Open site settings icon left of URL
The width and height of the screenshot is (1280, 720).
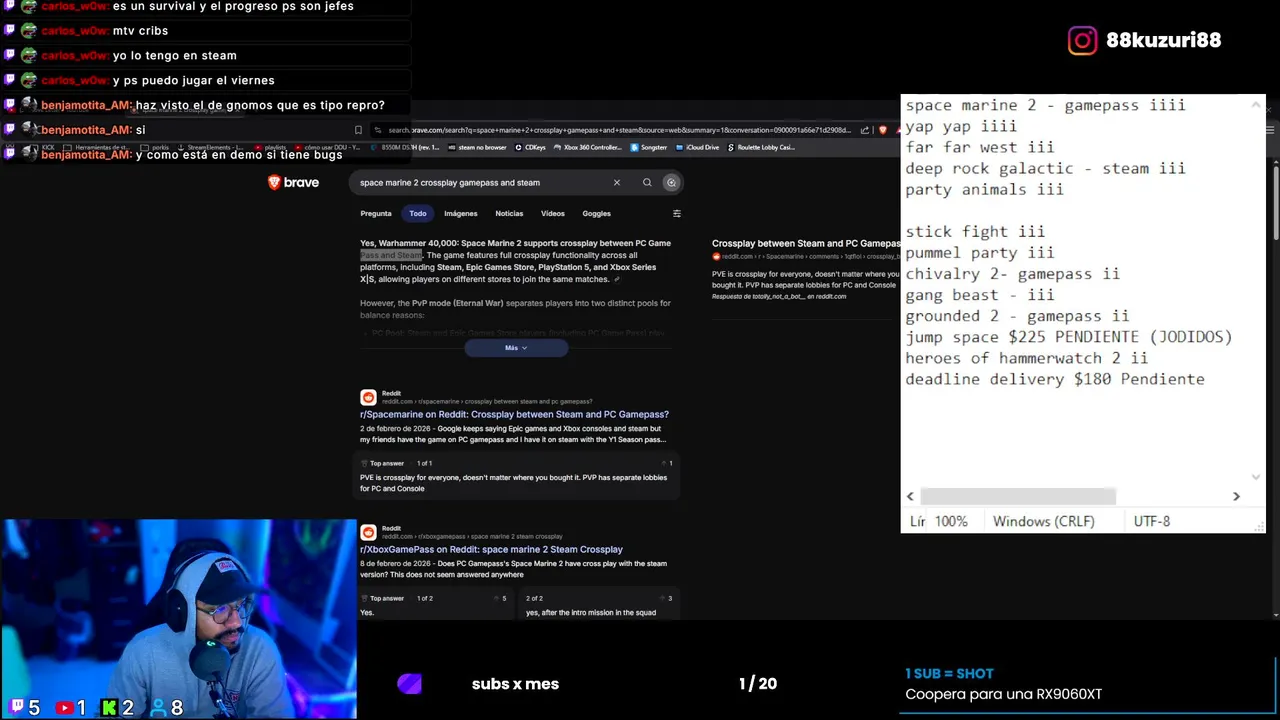(378, 130)
